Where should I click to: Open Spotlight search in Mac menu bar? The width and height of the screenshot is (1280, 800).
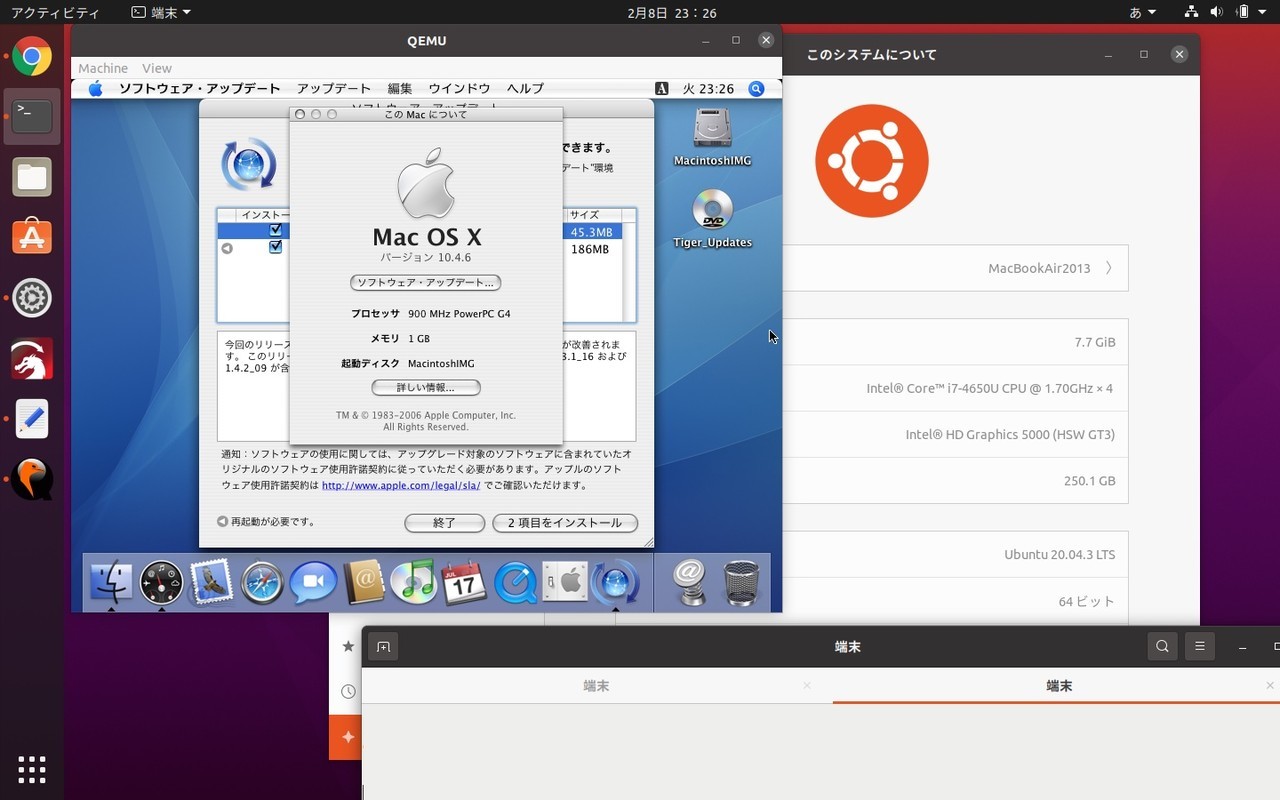[x=757, y=89]
